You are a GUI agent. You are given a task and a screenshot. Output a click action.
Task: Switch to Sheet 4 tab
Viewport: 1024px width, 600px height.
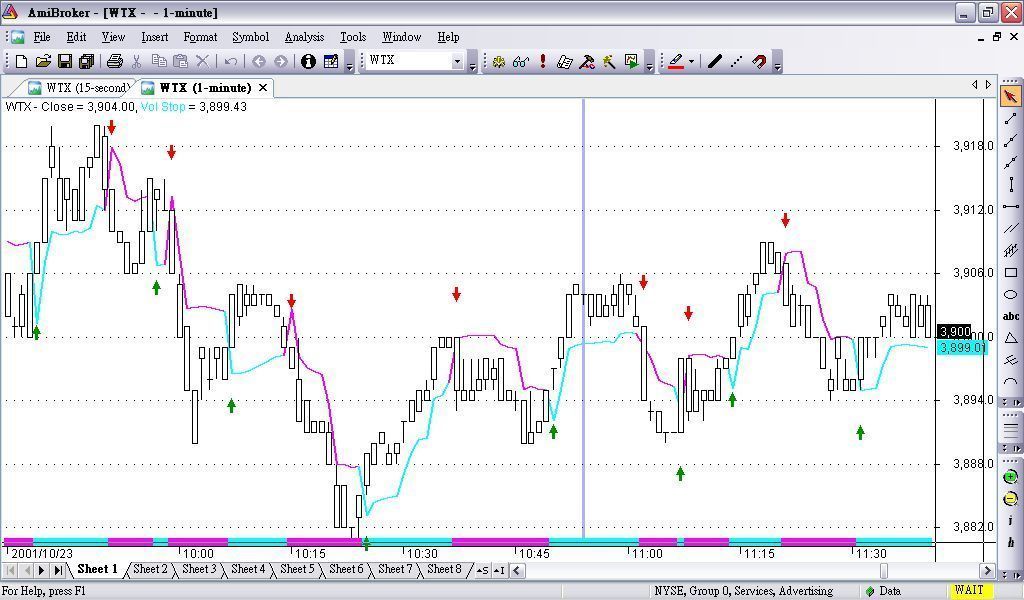click(248, 569)
